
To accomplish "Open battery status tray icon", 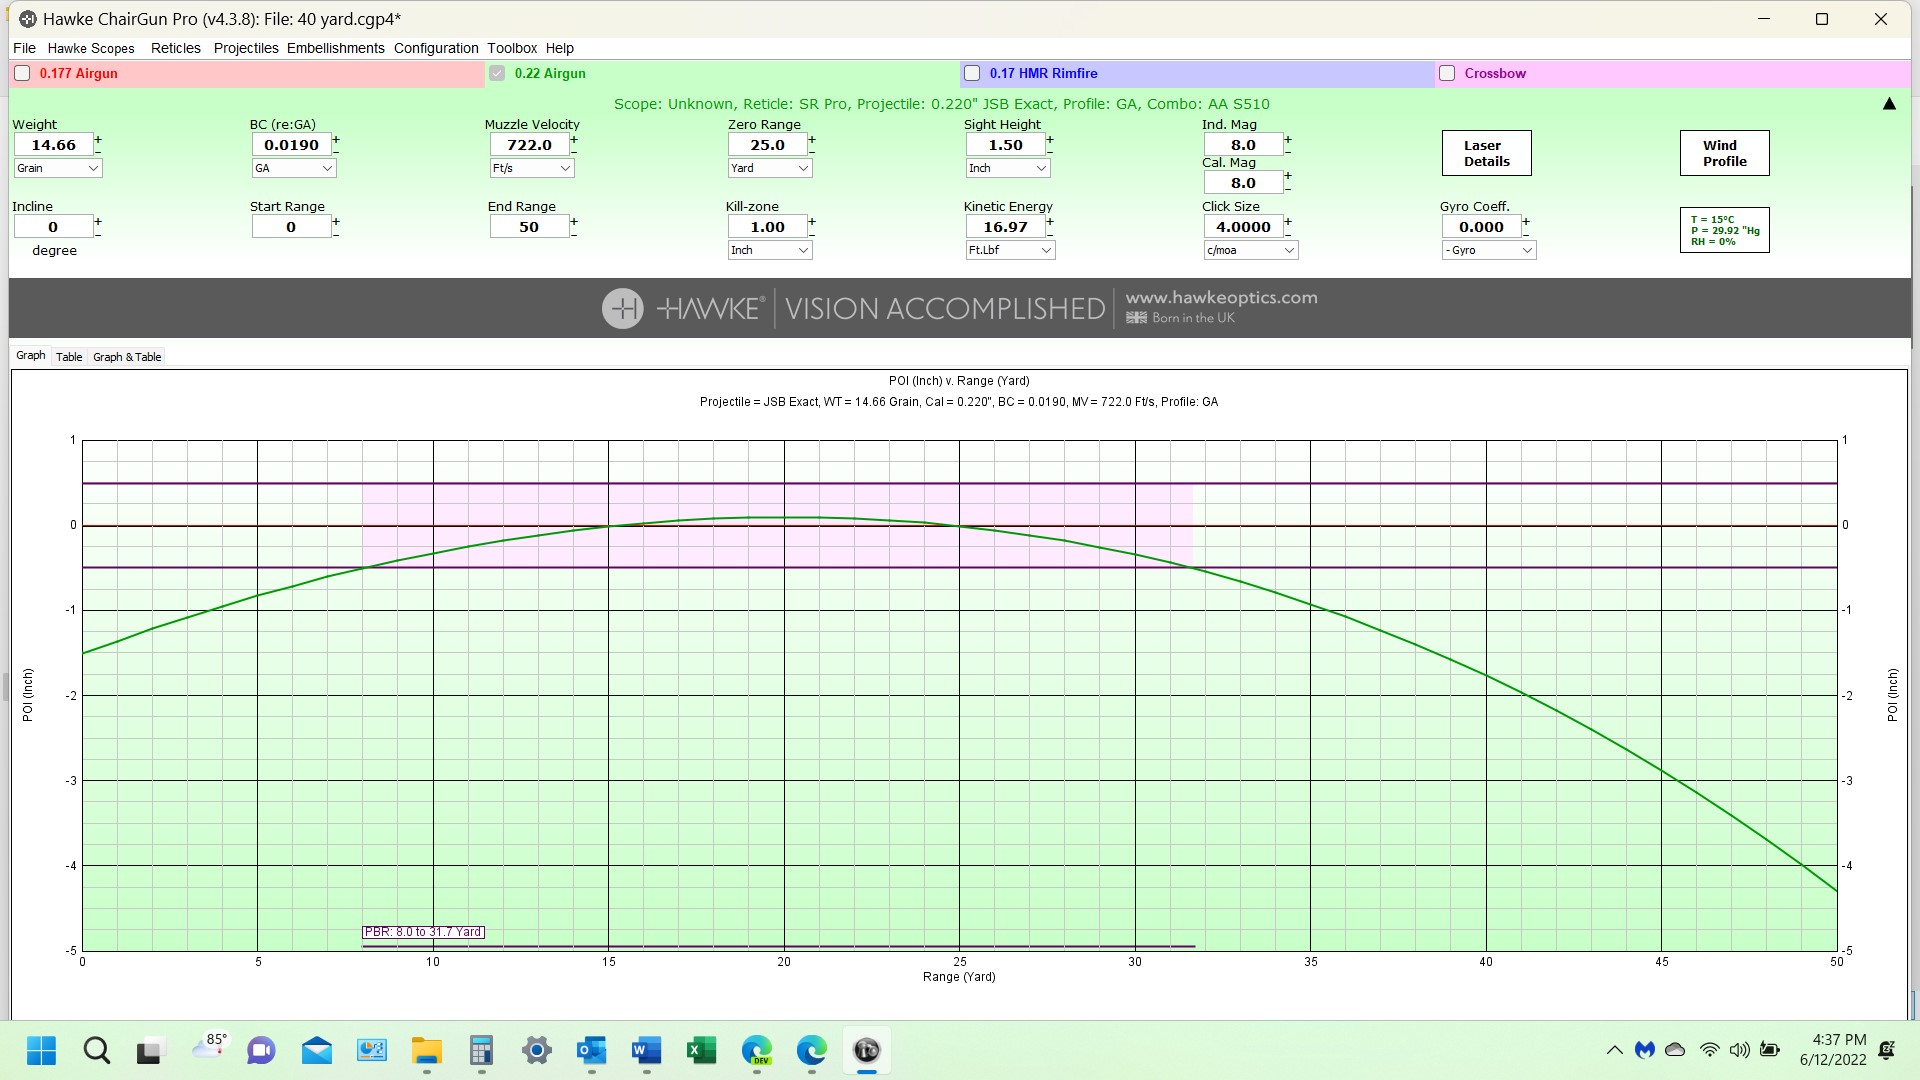I will (1770, 1050).
